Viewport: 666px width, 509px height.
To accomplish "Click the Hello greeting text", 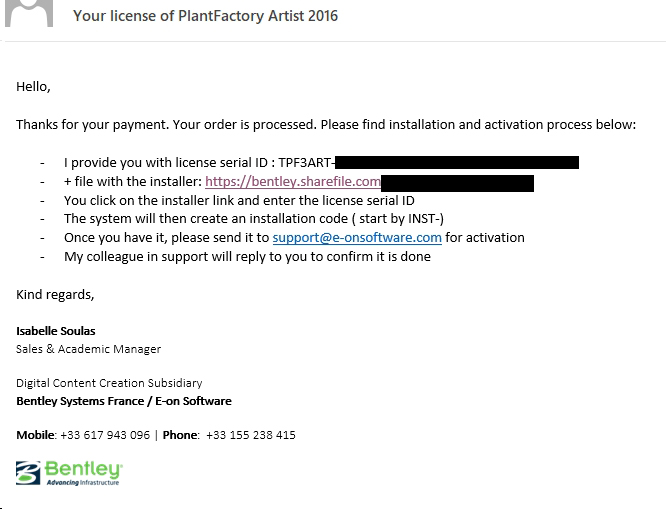I will coord(33,87).
